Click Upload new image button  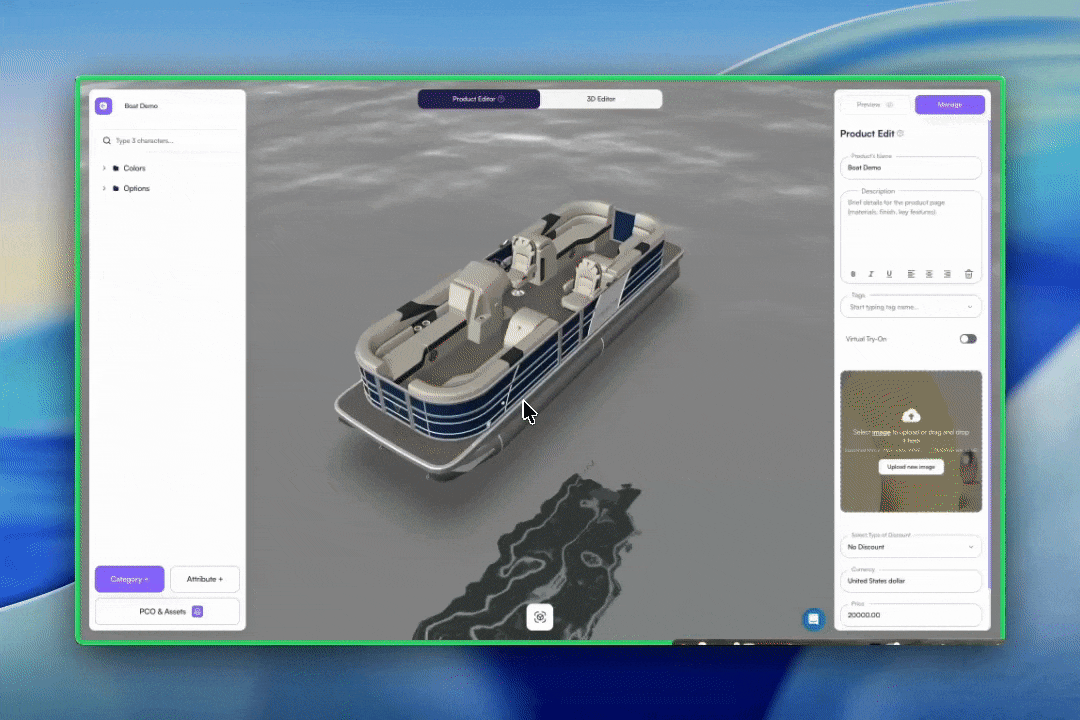911,467
